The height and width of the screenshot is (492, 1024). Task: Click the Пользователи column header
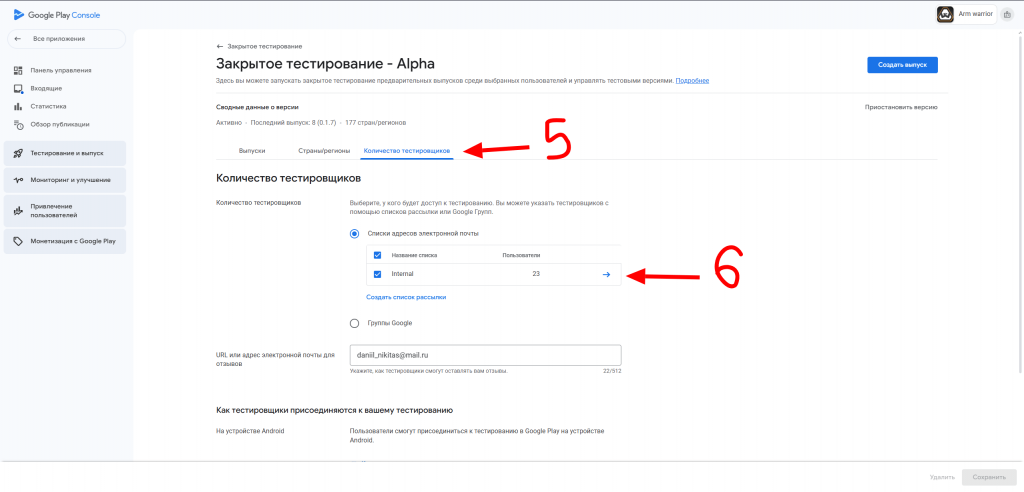[x=521, y=255]
